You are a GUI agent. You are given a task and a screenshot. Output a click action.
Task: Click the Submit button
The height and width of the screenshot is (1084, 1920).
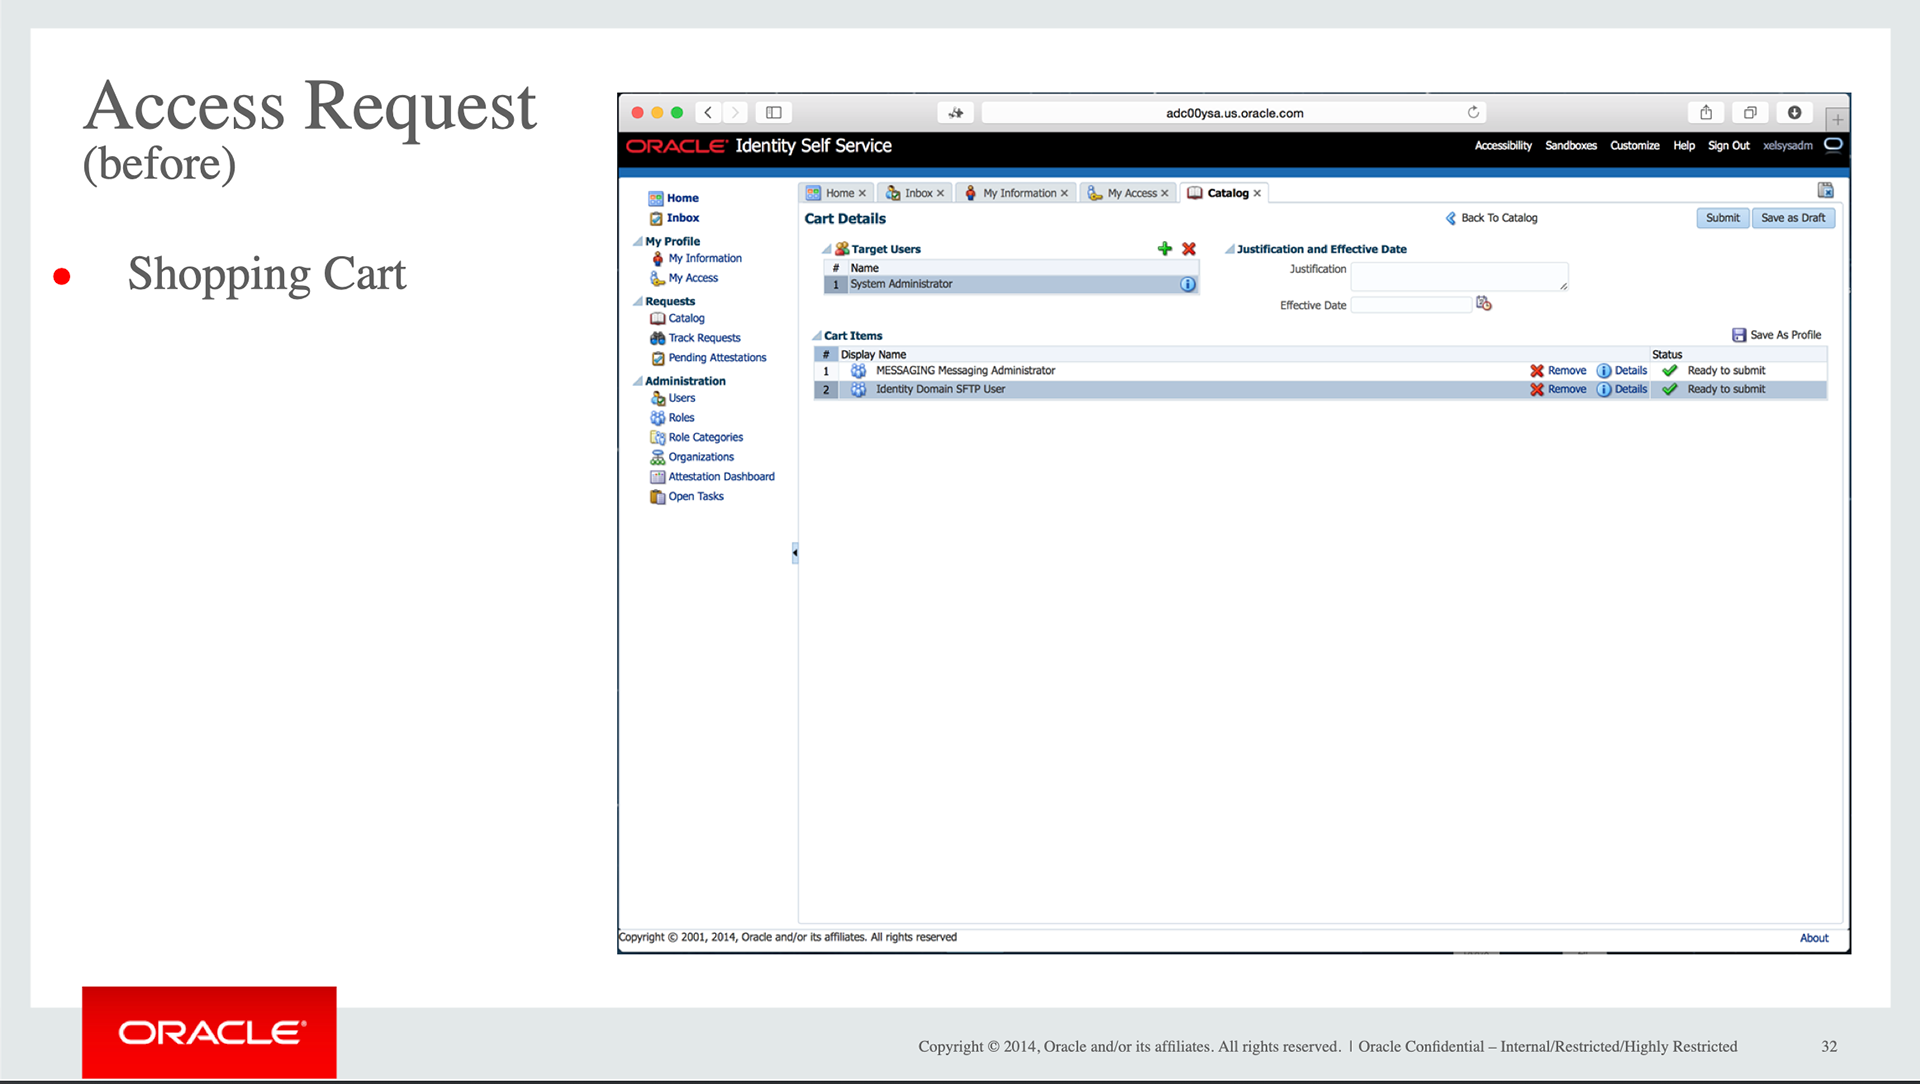(x=1722, y=218)
